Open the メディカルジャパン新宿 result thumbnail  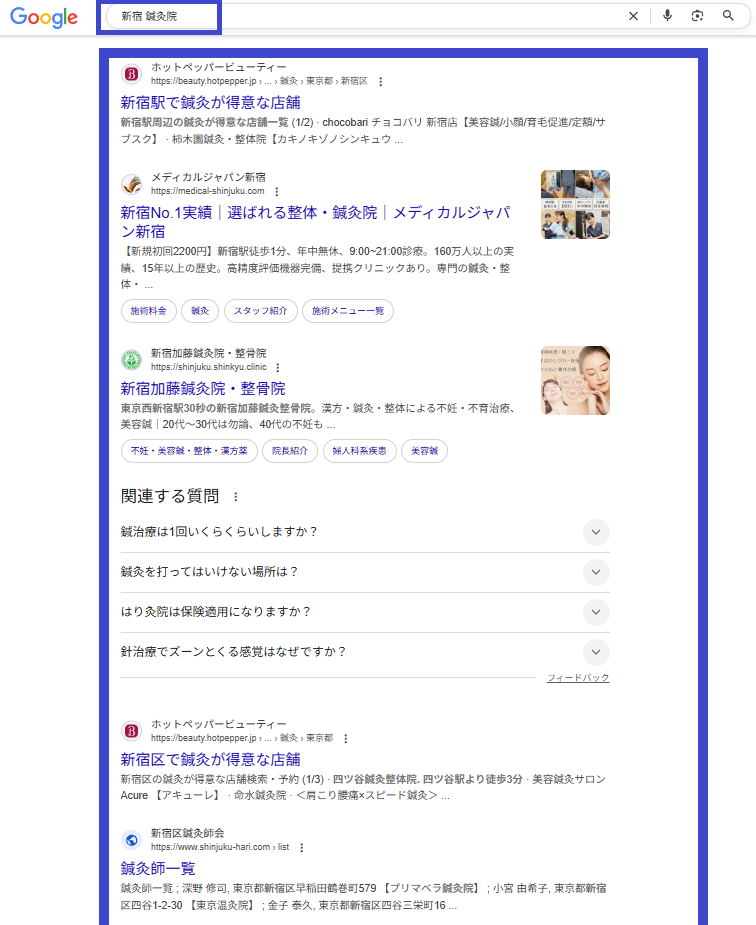[576, 205]
